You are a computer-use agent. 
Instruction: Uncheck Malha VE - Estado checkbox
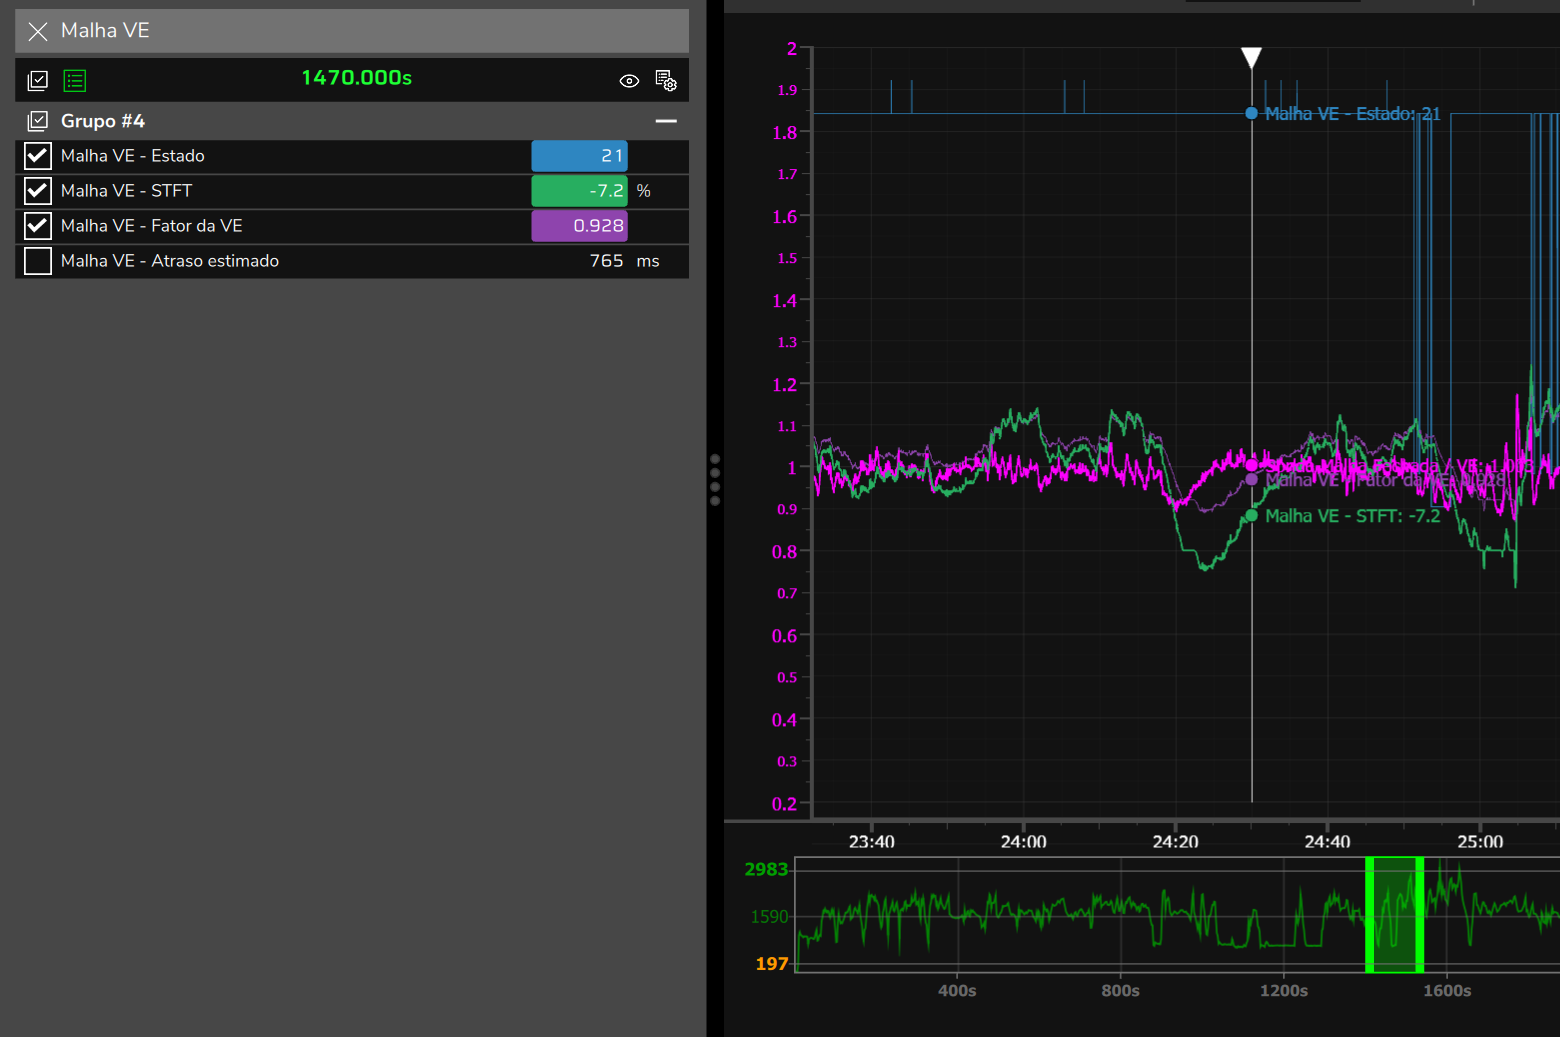point(38,156)
